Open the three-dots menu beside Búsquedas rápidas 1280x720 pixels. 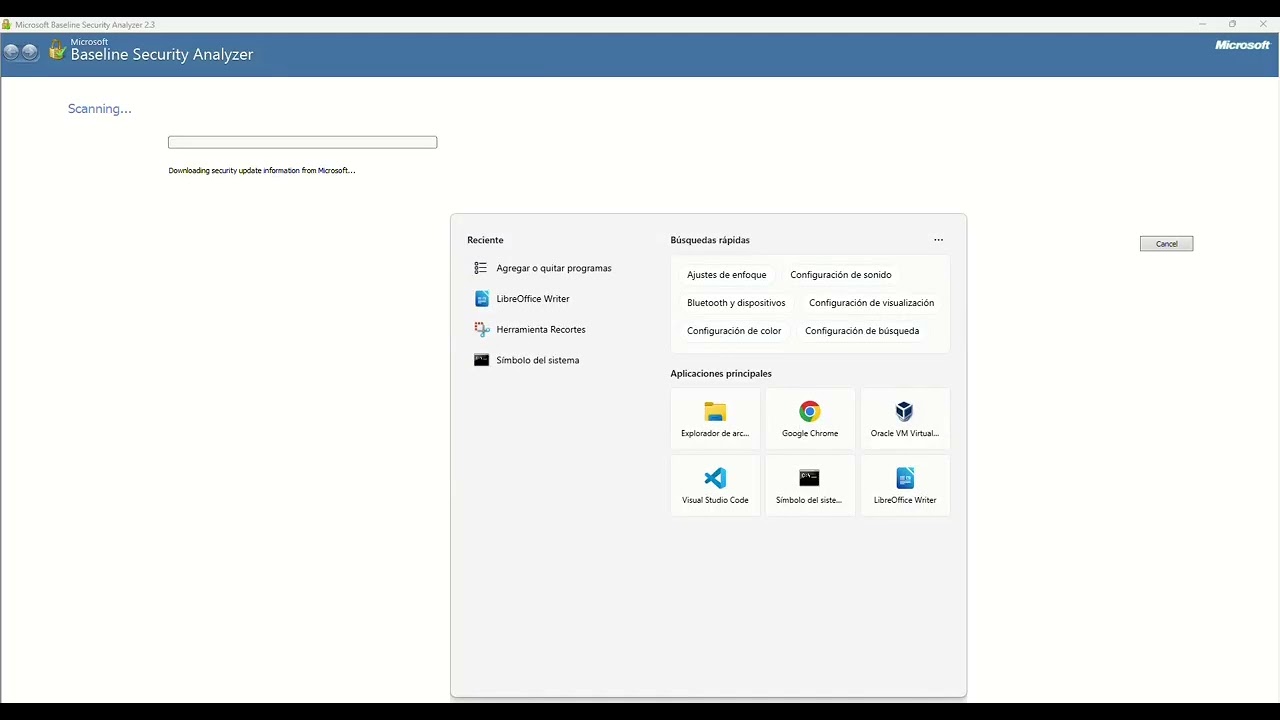[938, 240]
